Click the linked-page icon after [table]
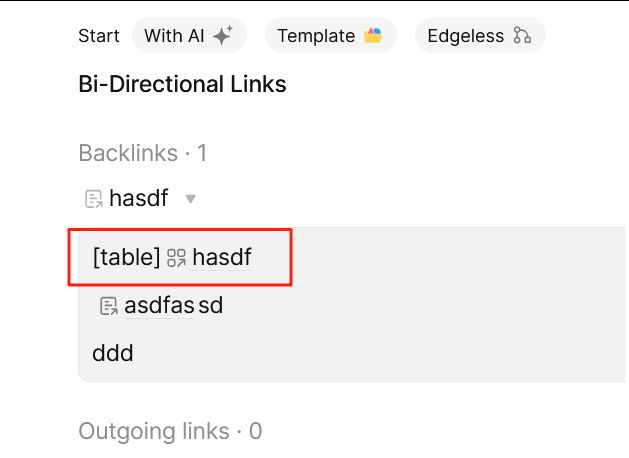 (177, 258)
